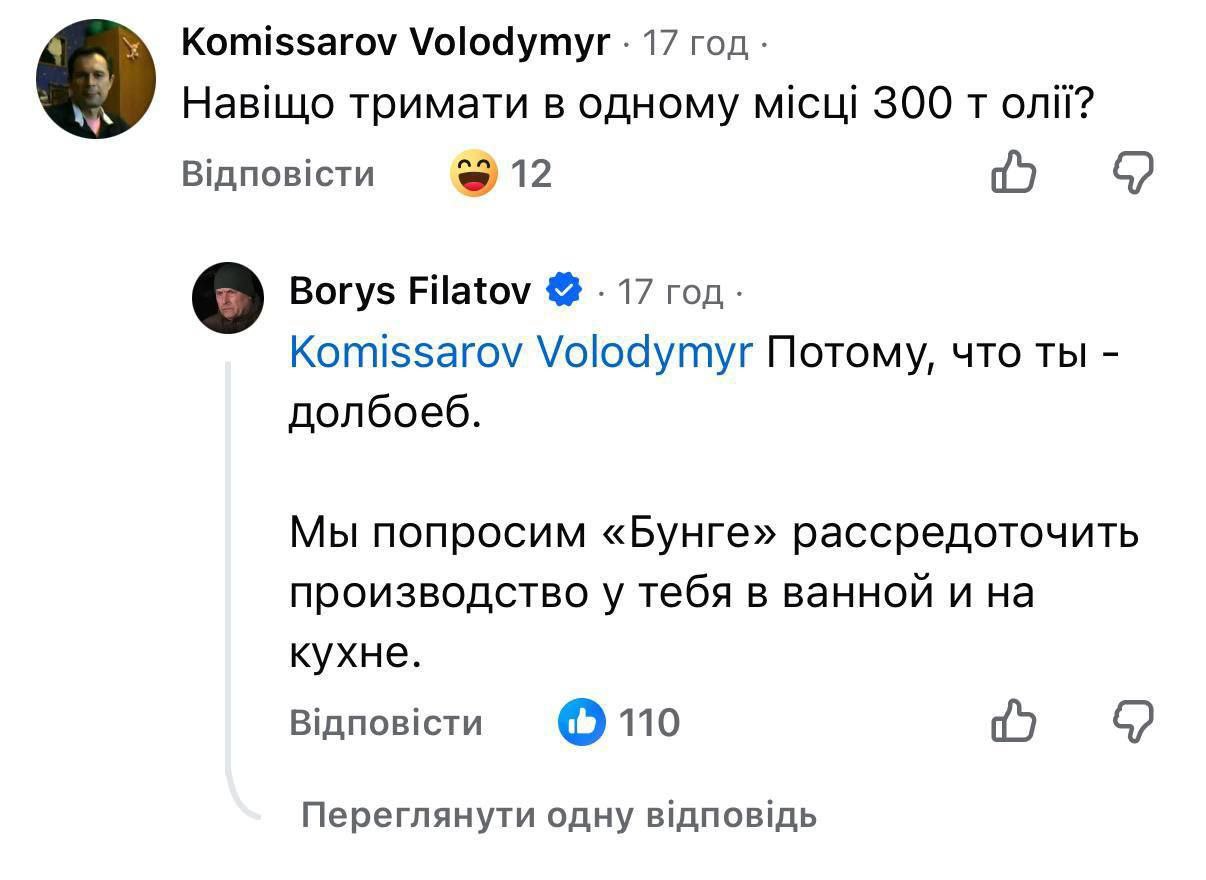
Task: Click the blue like reaction icon
Action: (x=581, y=722)
